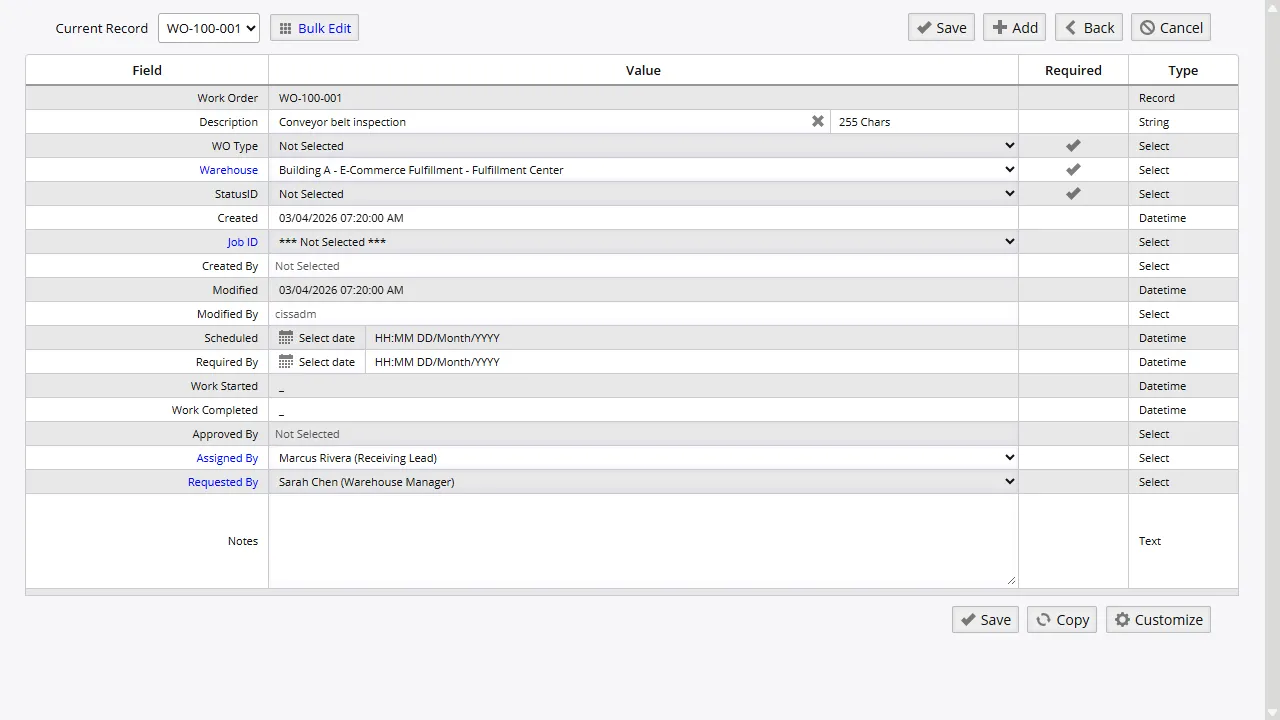
Task: Cancel editing with the Cancel button
Action: point(1170,27)
